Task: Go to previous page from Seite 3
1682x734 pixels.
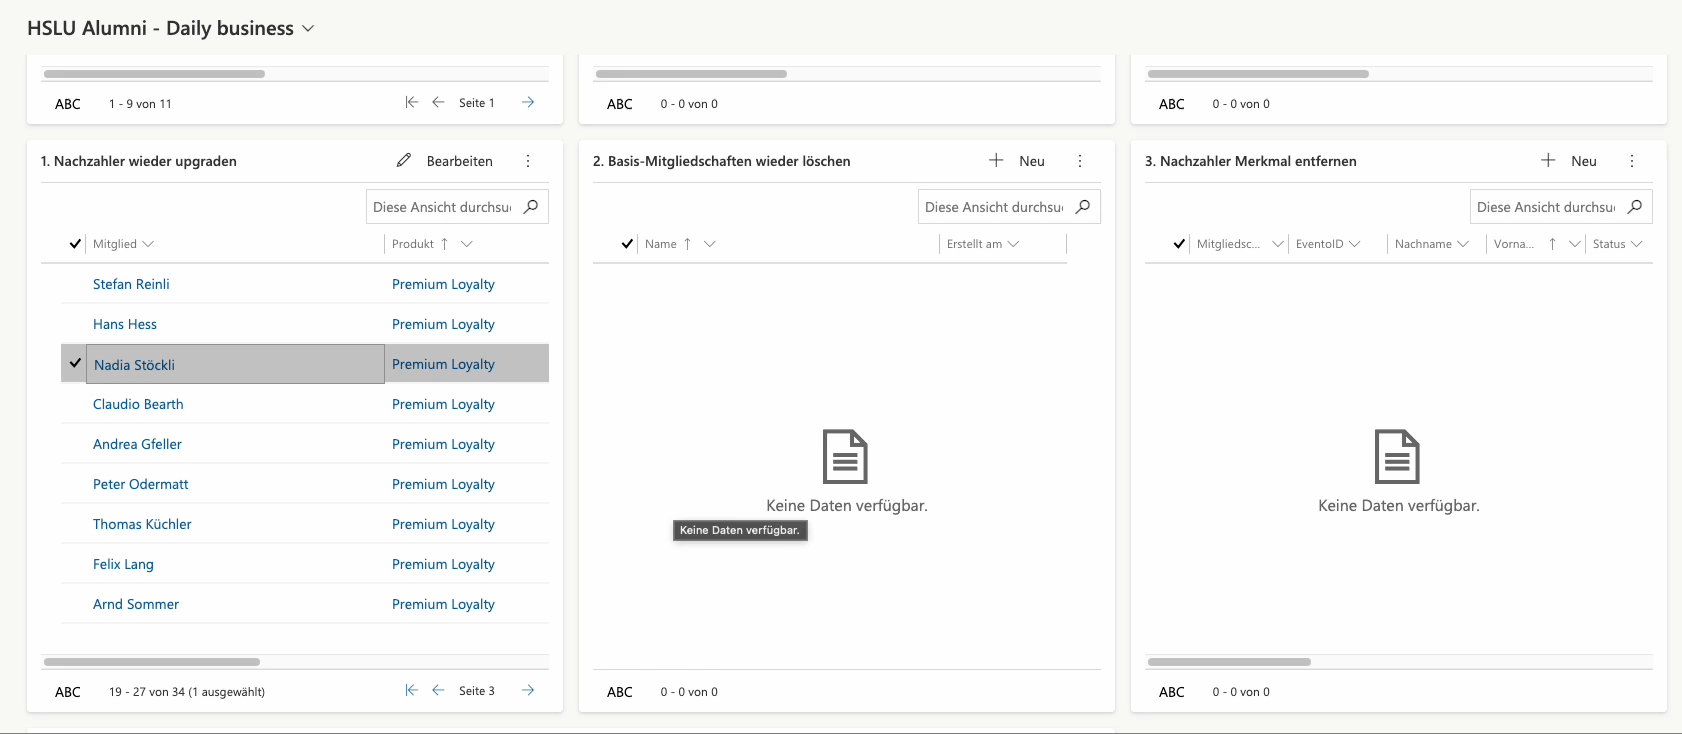Action: [438, 691]
